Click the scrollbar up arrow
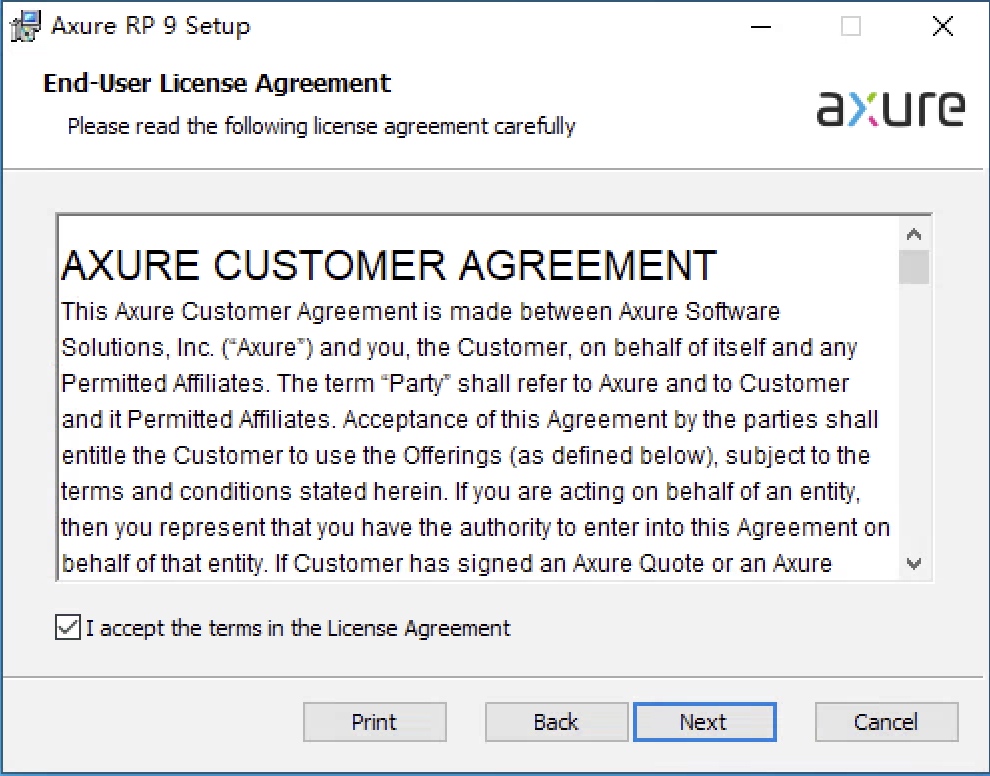Screen dimensions: 990x776 coord(914,233)
